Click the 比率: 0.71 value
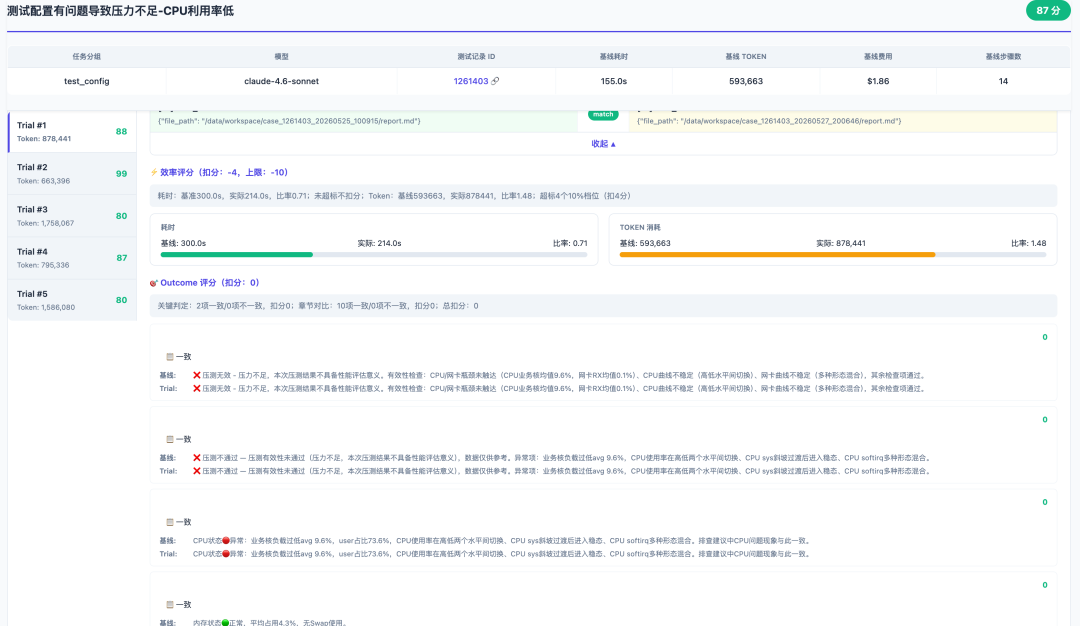The width and height of the screenshot is (1080, 626). (x=570, y=243)
